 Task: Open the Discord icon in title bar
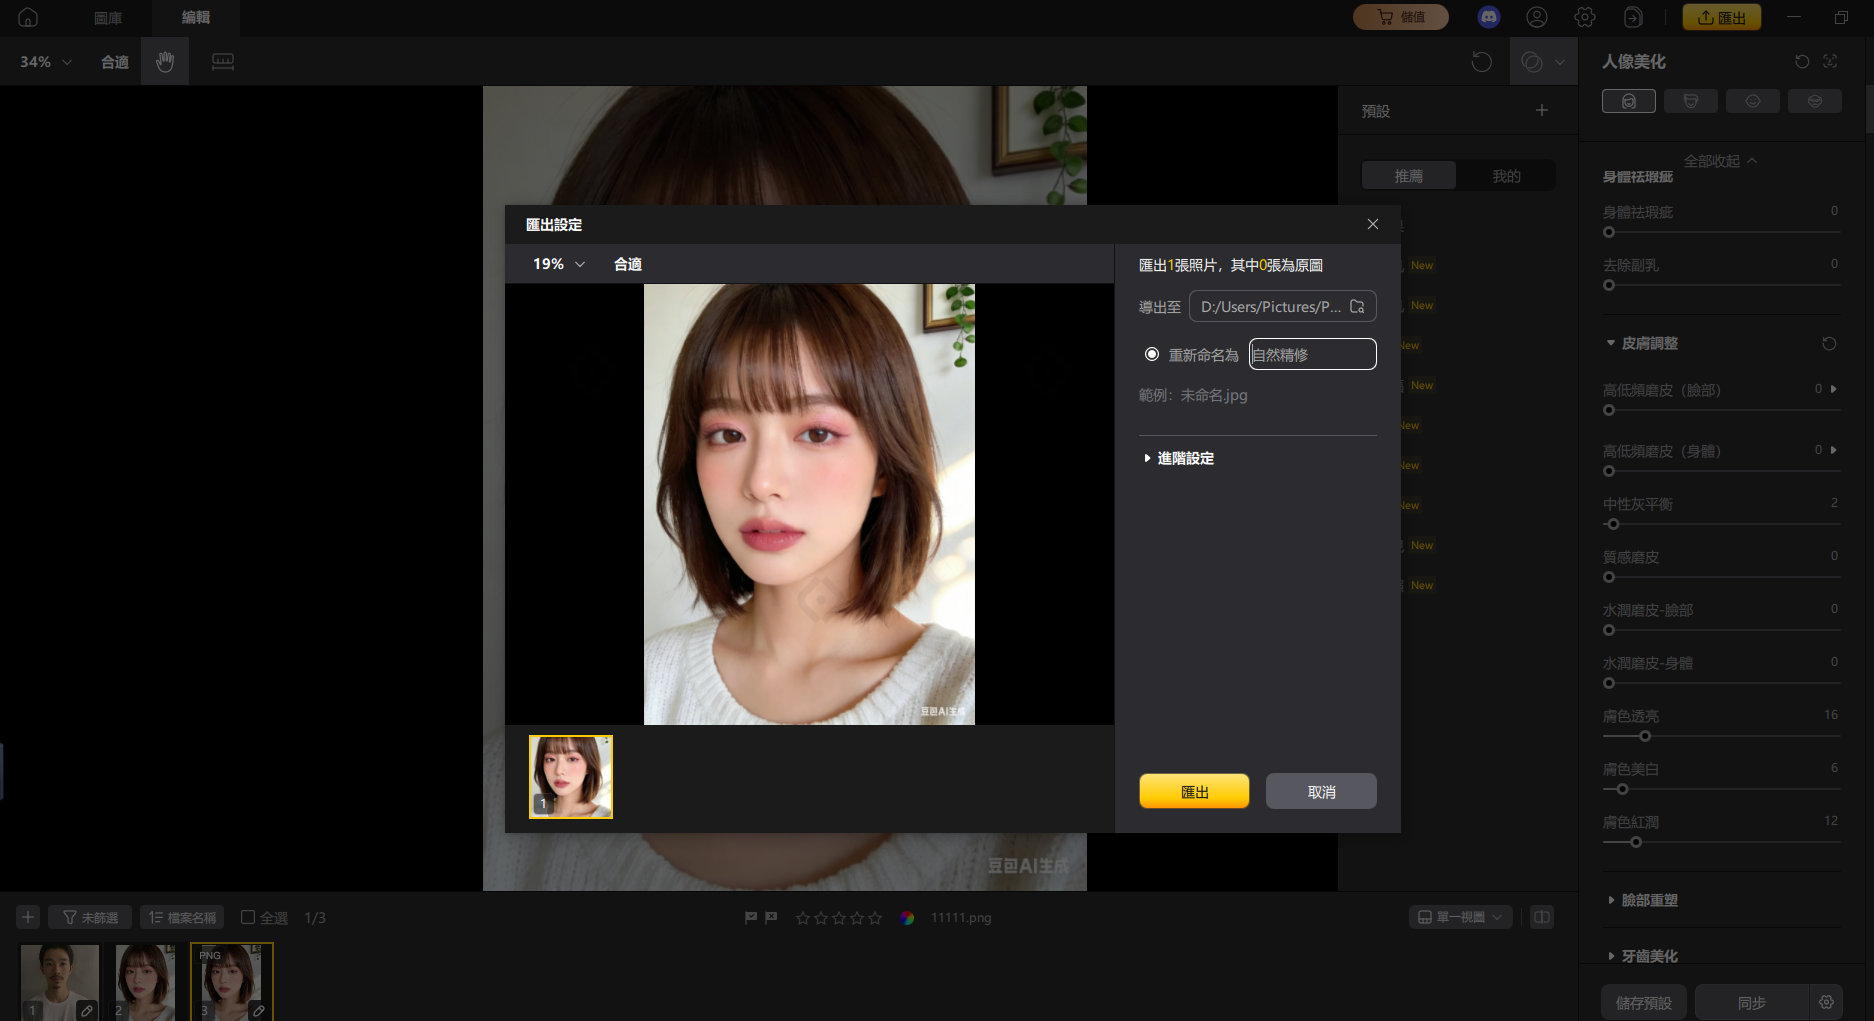point(1488,17)
